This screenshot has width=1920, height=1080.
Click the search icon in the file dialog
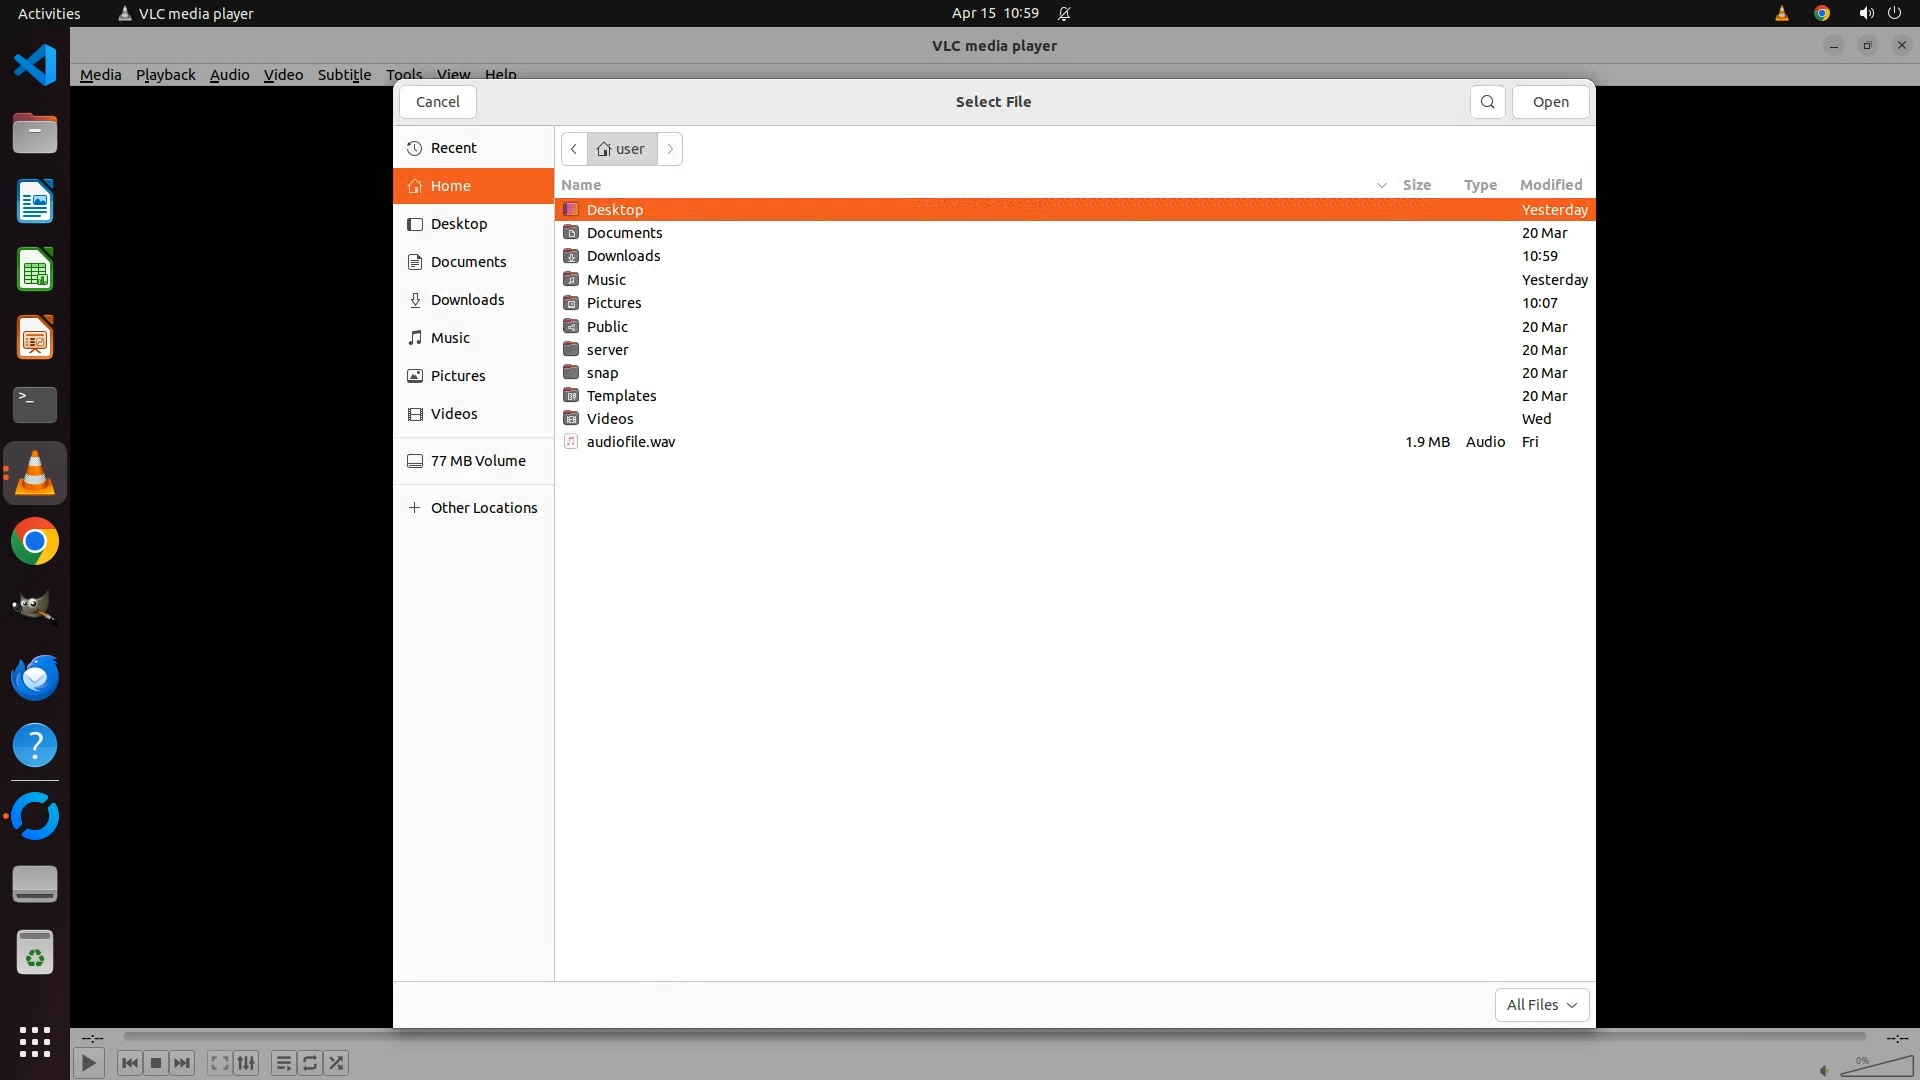[1487, 102]
